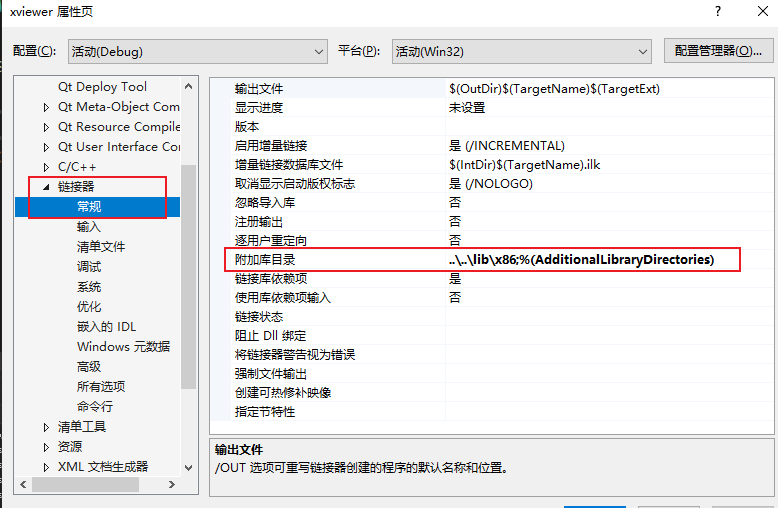Expand the 清单工具 tree node
The width and height of the screenshot is (778, 508).
tap(46, 427)
